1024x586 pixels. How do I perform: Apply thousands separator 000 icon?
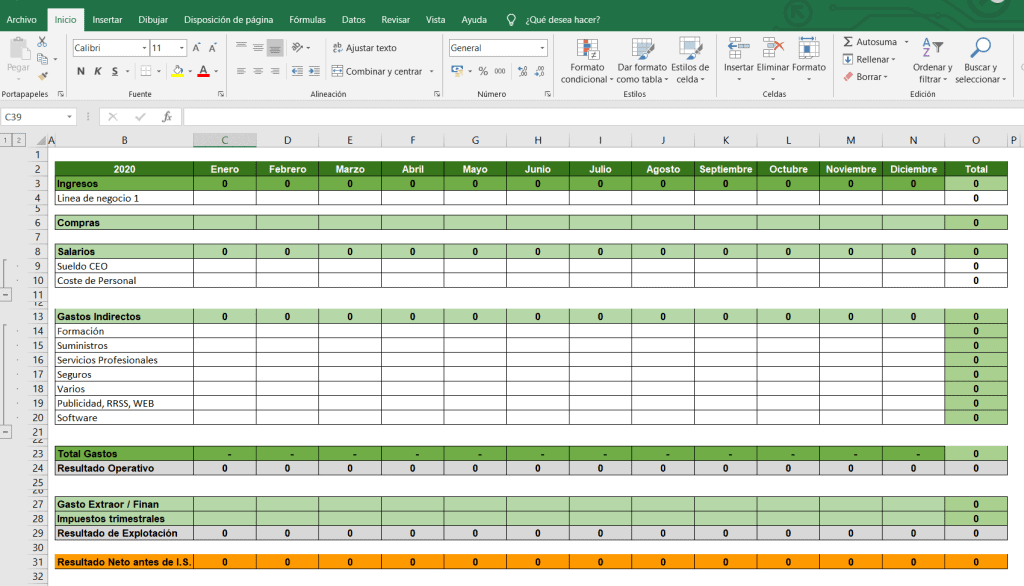point(500,71)
